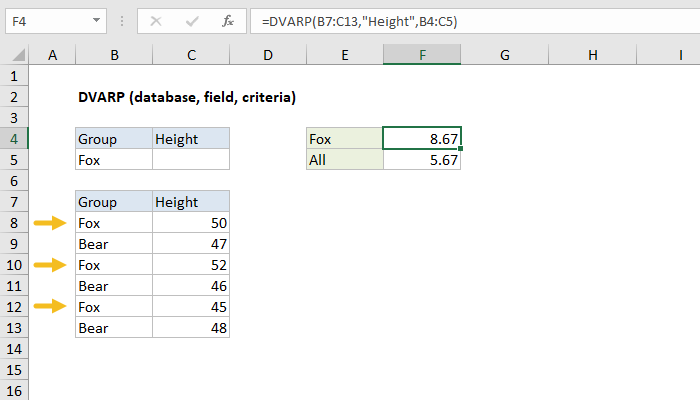Select height value 52
The height and width of the screenshot is (400, 700).
[191, 265]
